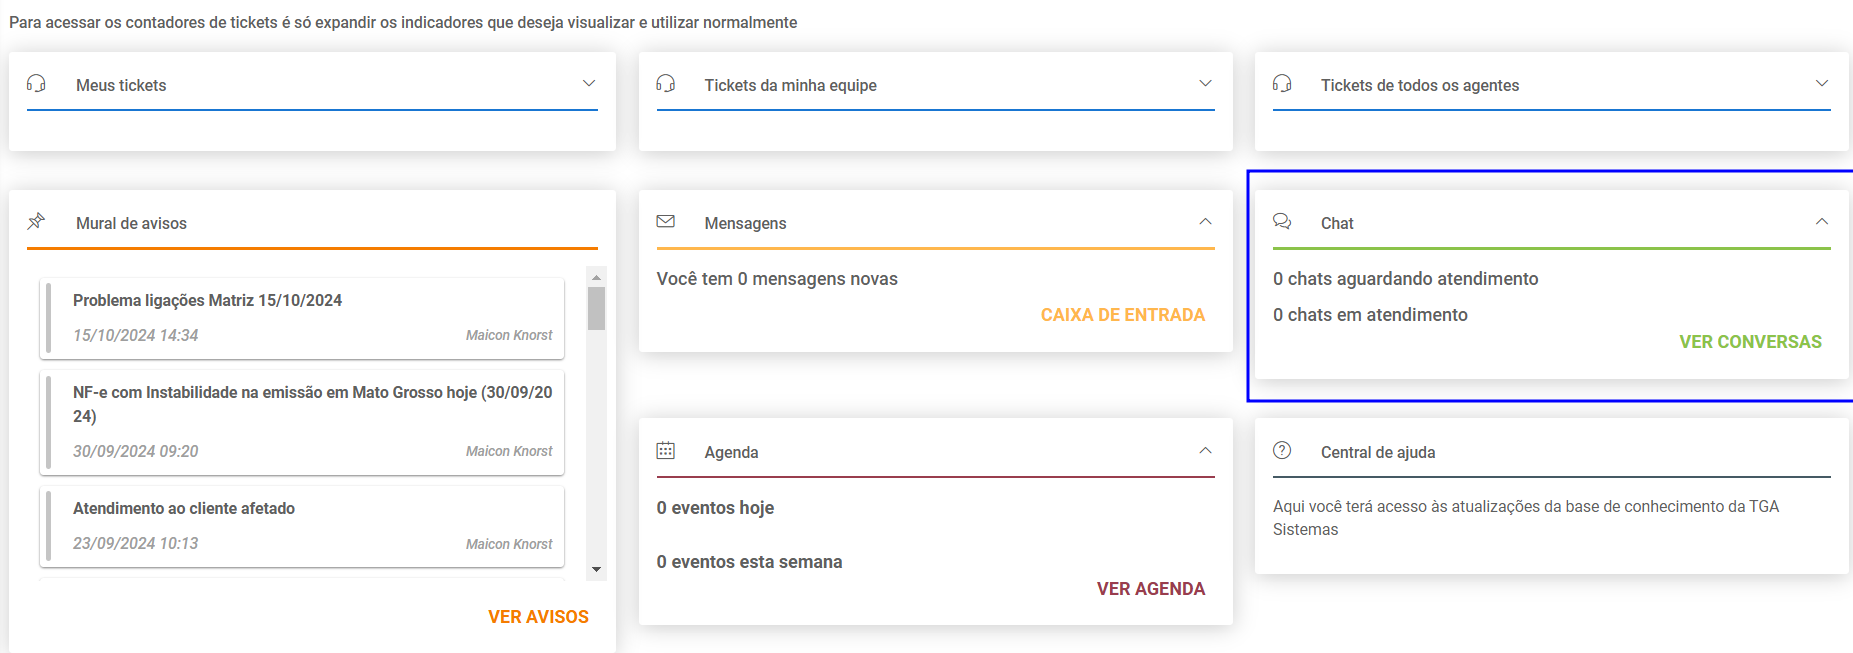Expand Tickets da minha equipe chevron

(x=1206, y=84)
